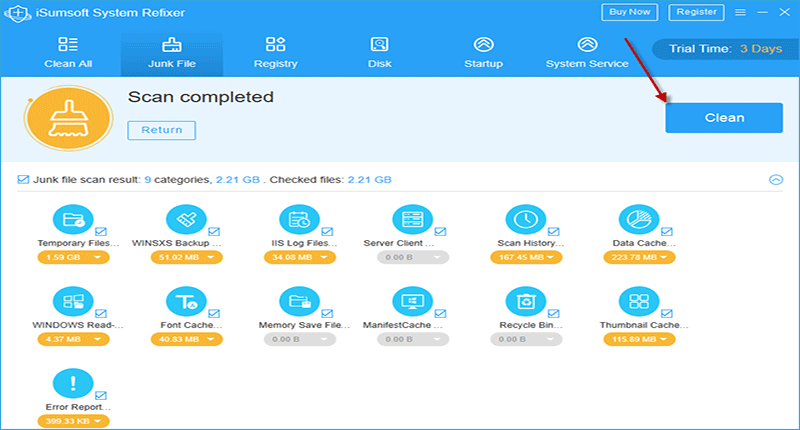
Task: Click the Font Cache category icon
Action: 186,301
